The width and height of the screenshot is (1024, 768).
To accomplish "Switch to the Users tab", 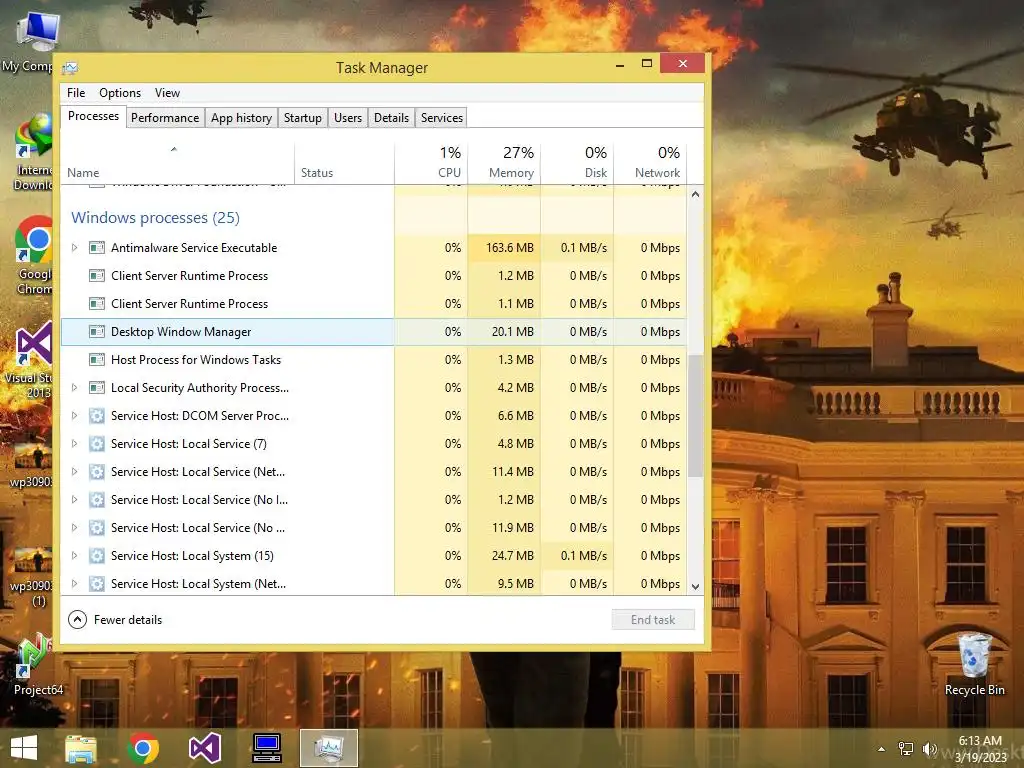I will click(x=347, y=118).
